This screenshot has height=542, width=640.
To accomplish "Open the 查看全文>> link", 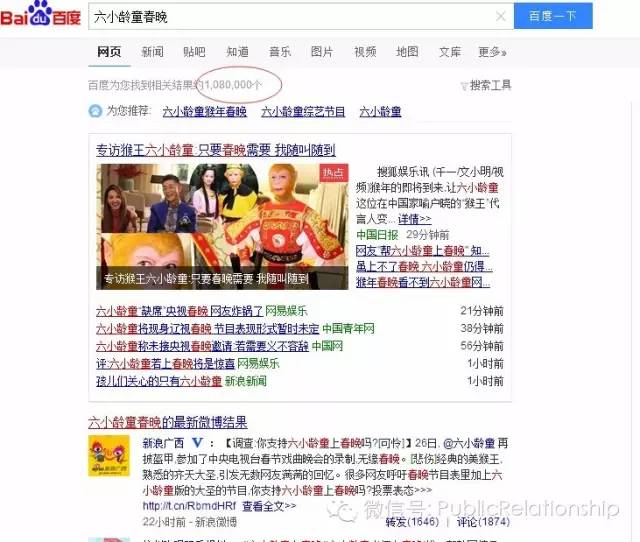I will 269,506.
